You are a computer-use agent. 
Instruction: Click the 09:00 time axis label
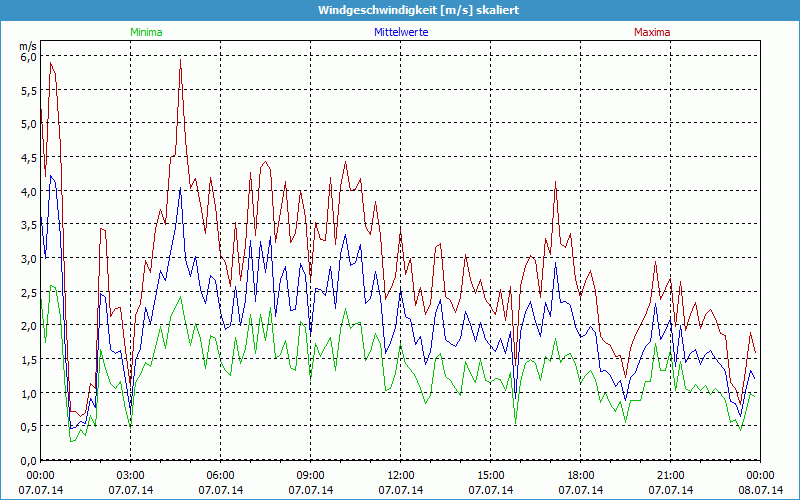pyautogui.click(x=311, y=476)
